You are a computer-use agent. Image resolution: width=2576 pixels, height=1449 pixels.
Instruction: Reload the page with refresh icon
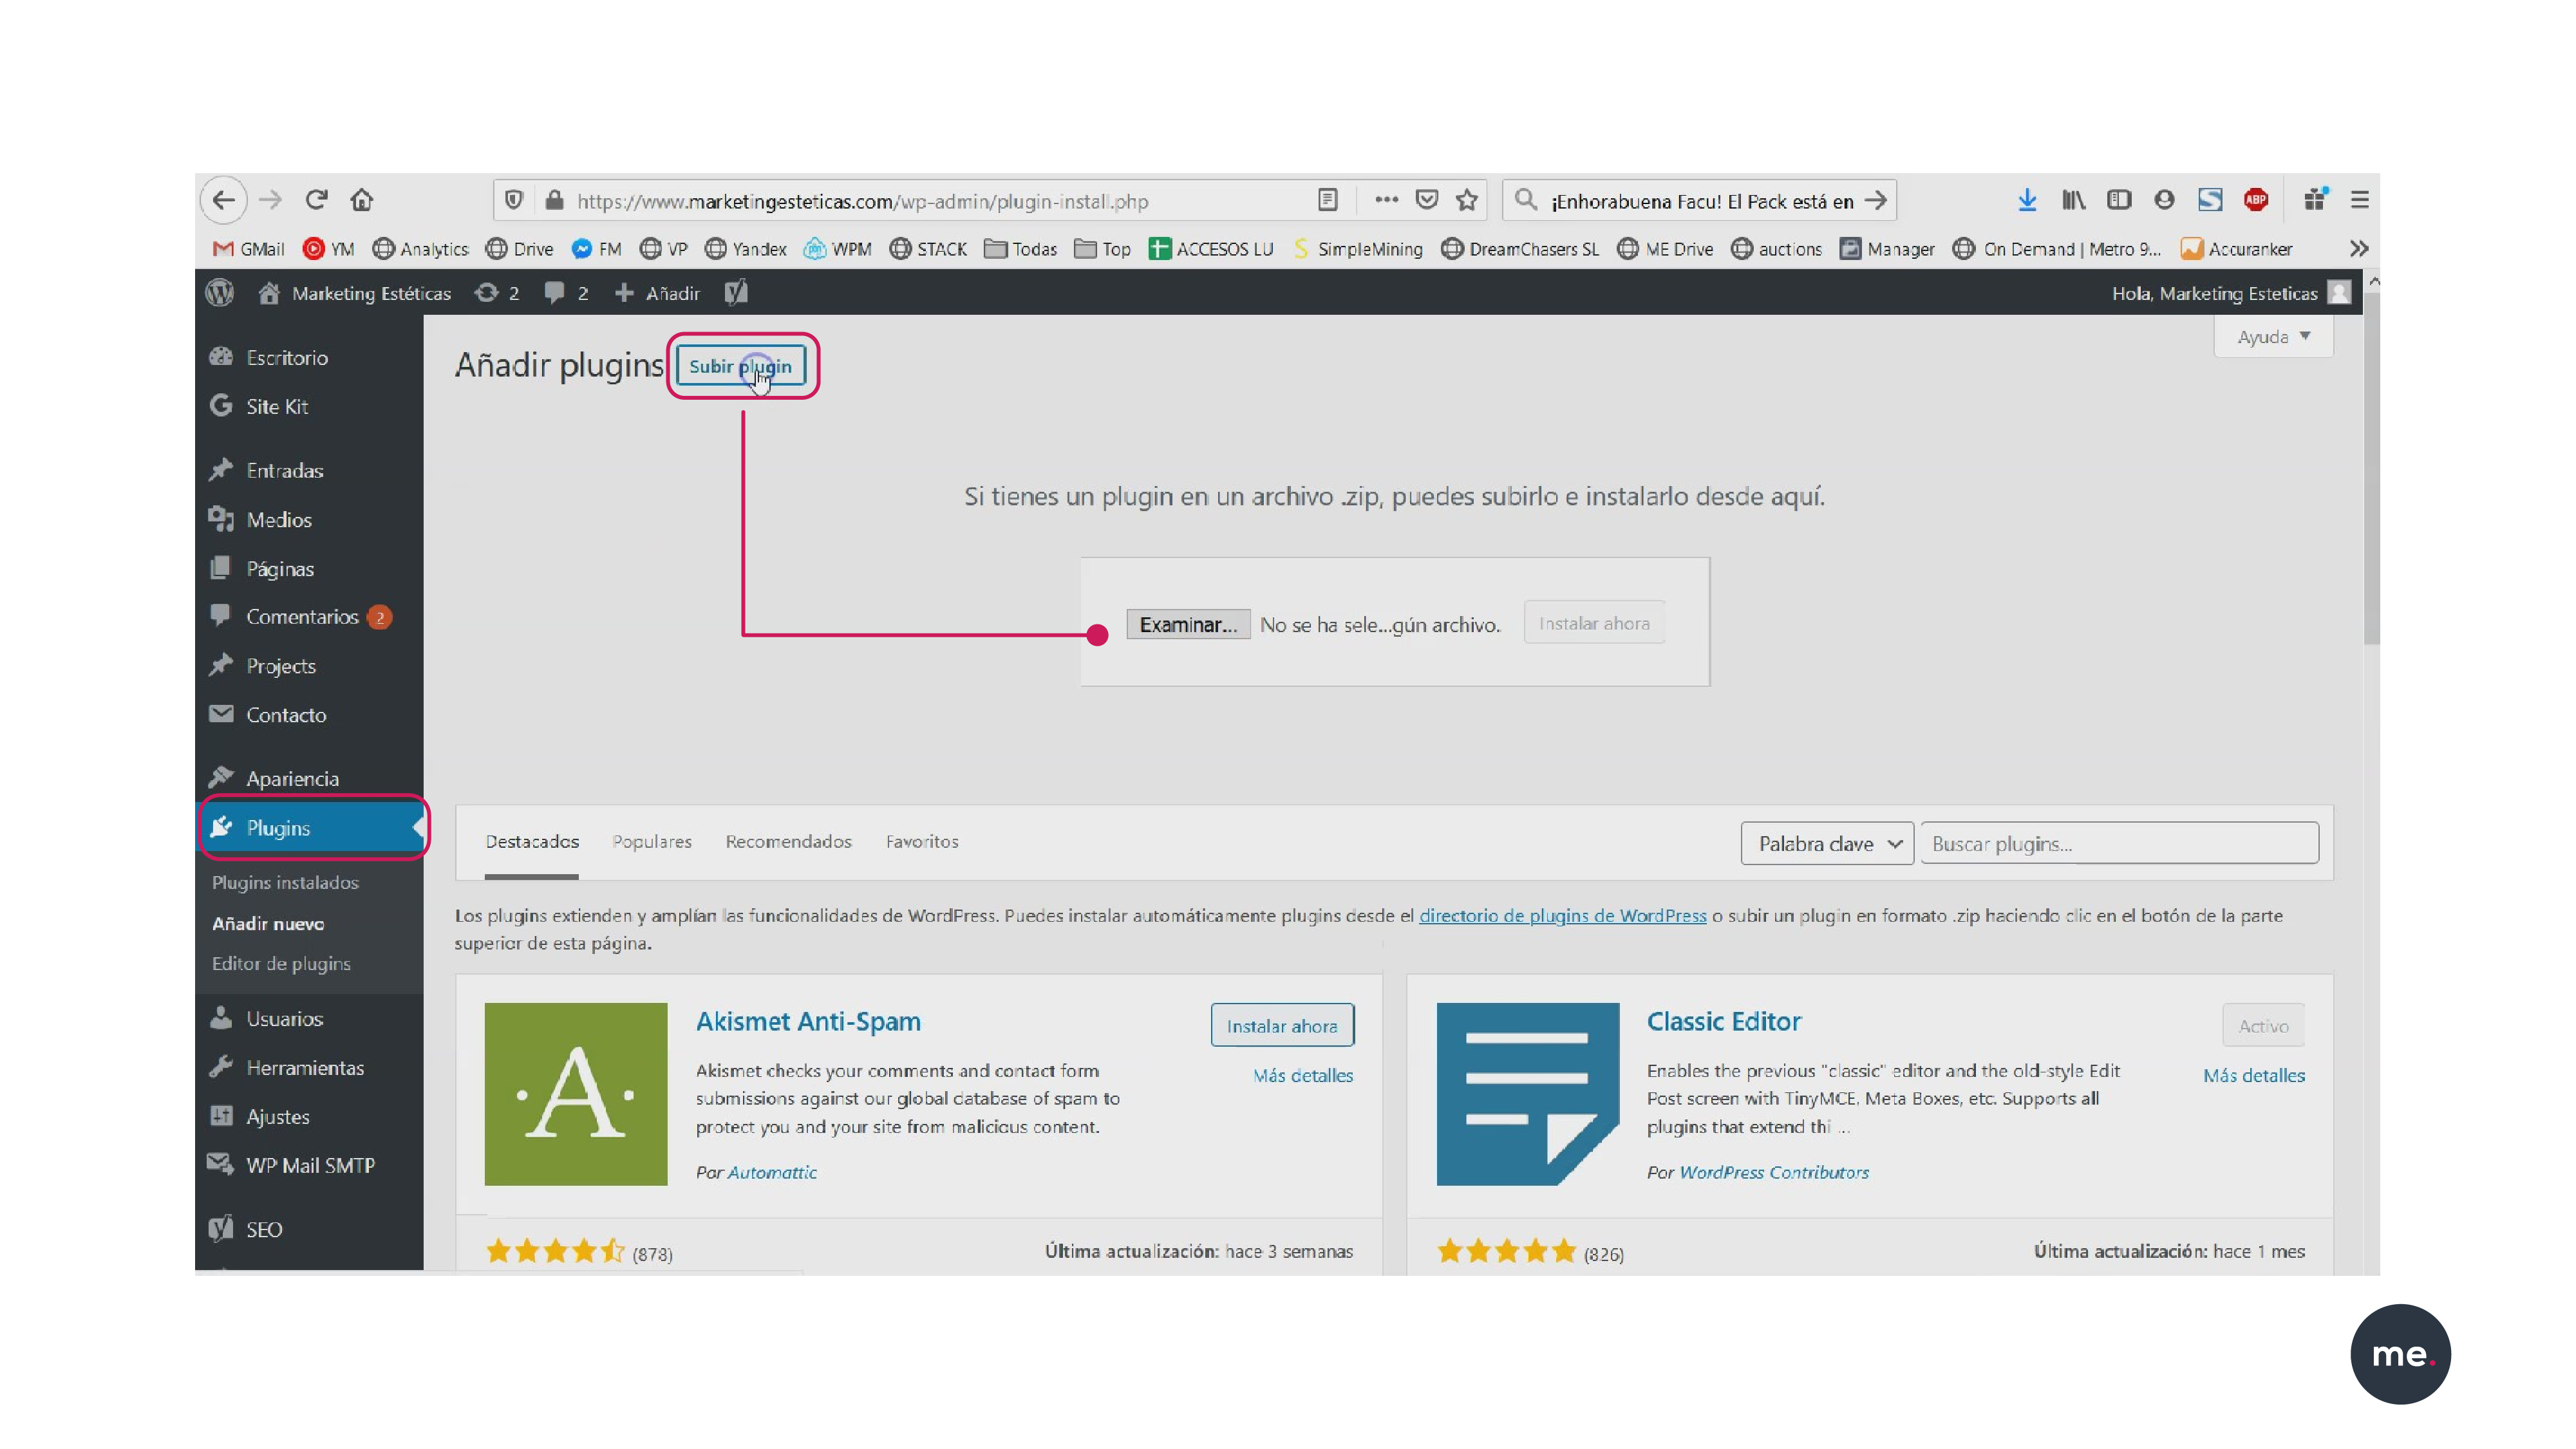(317, 200)
